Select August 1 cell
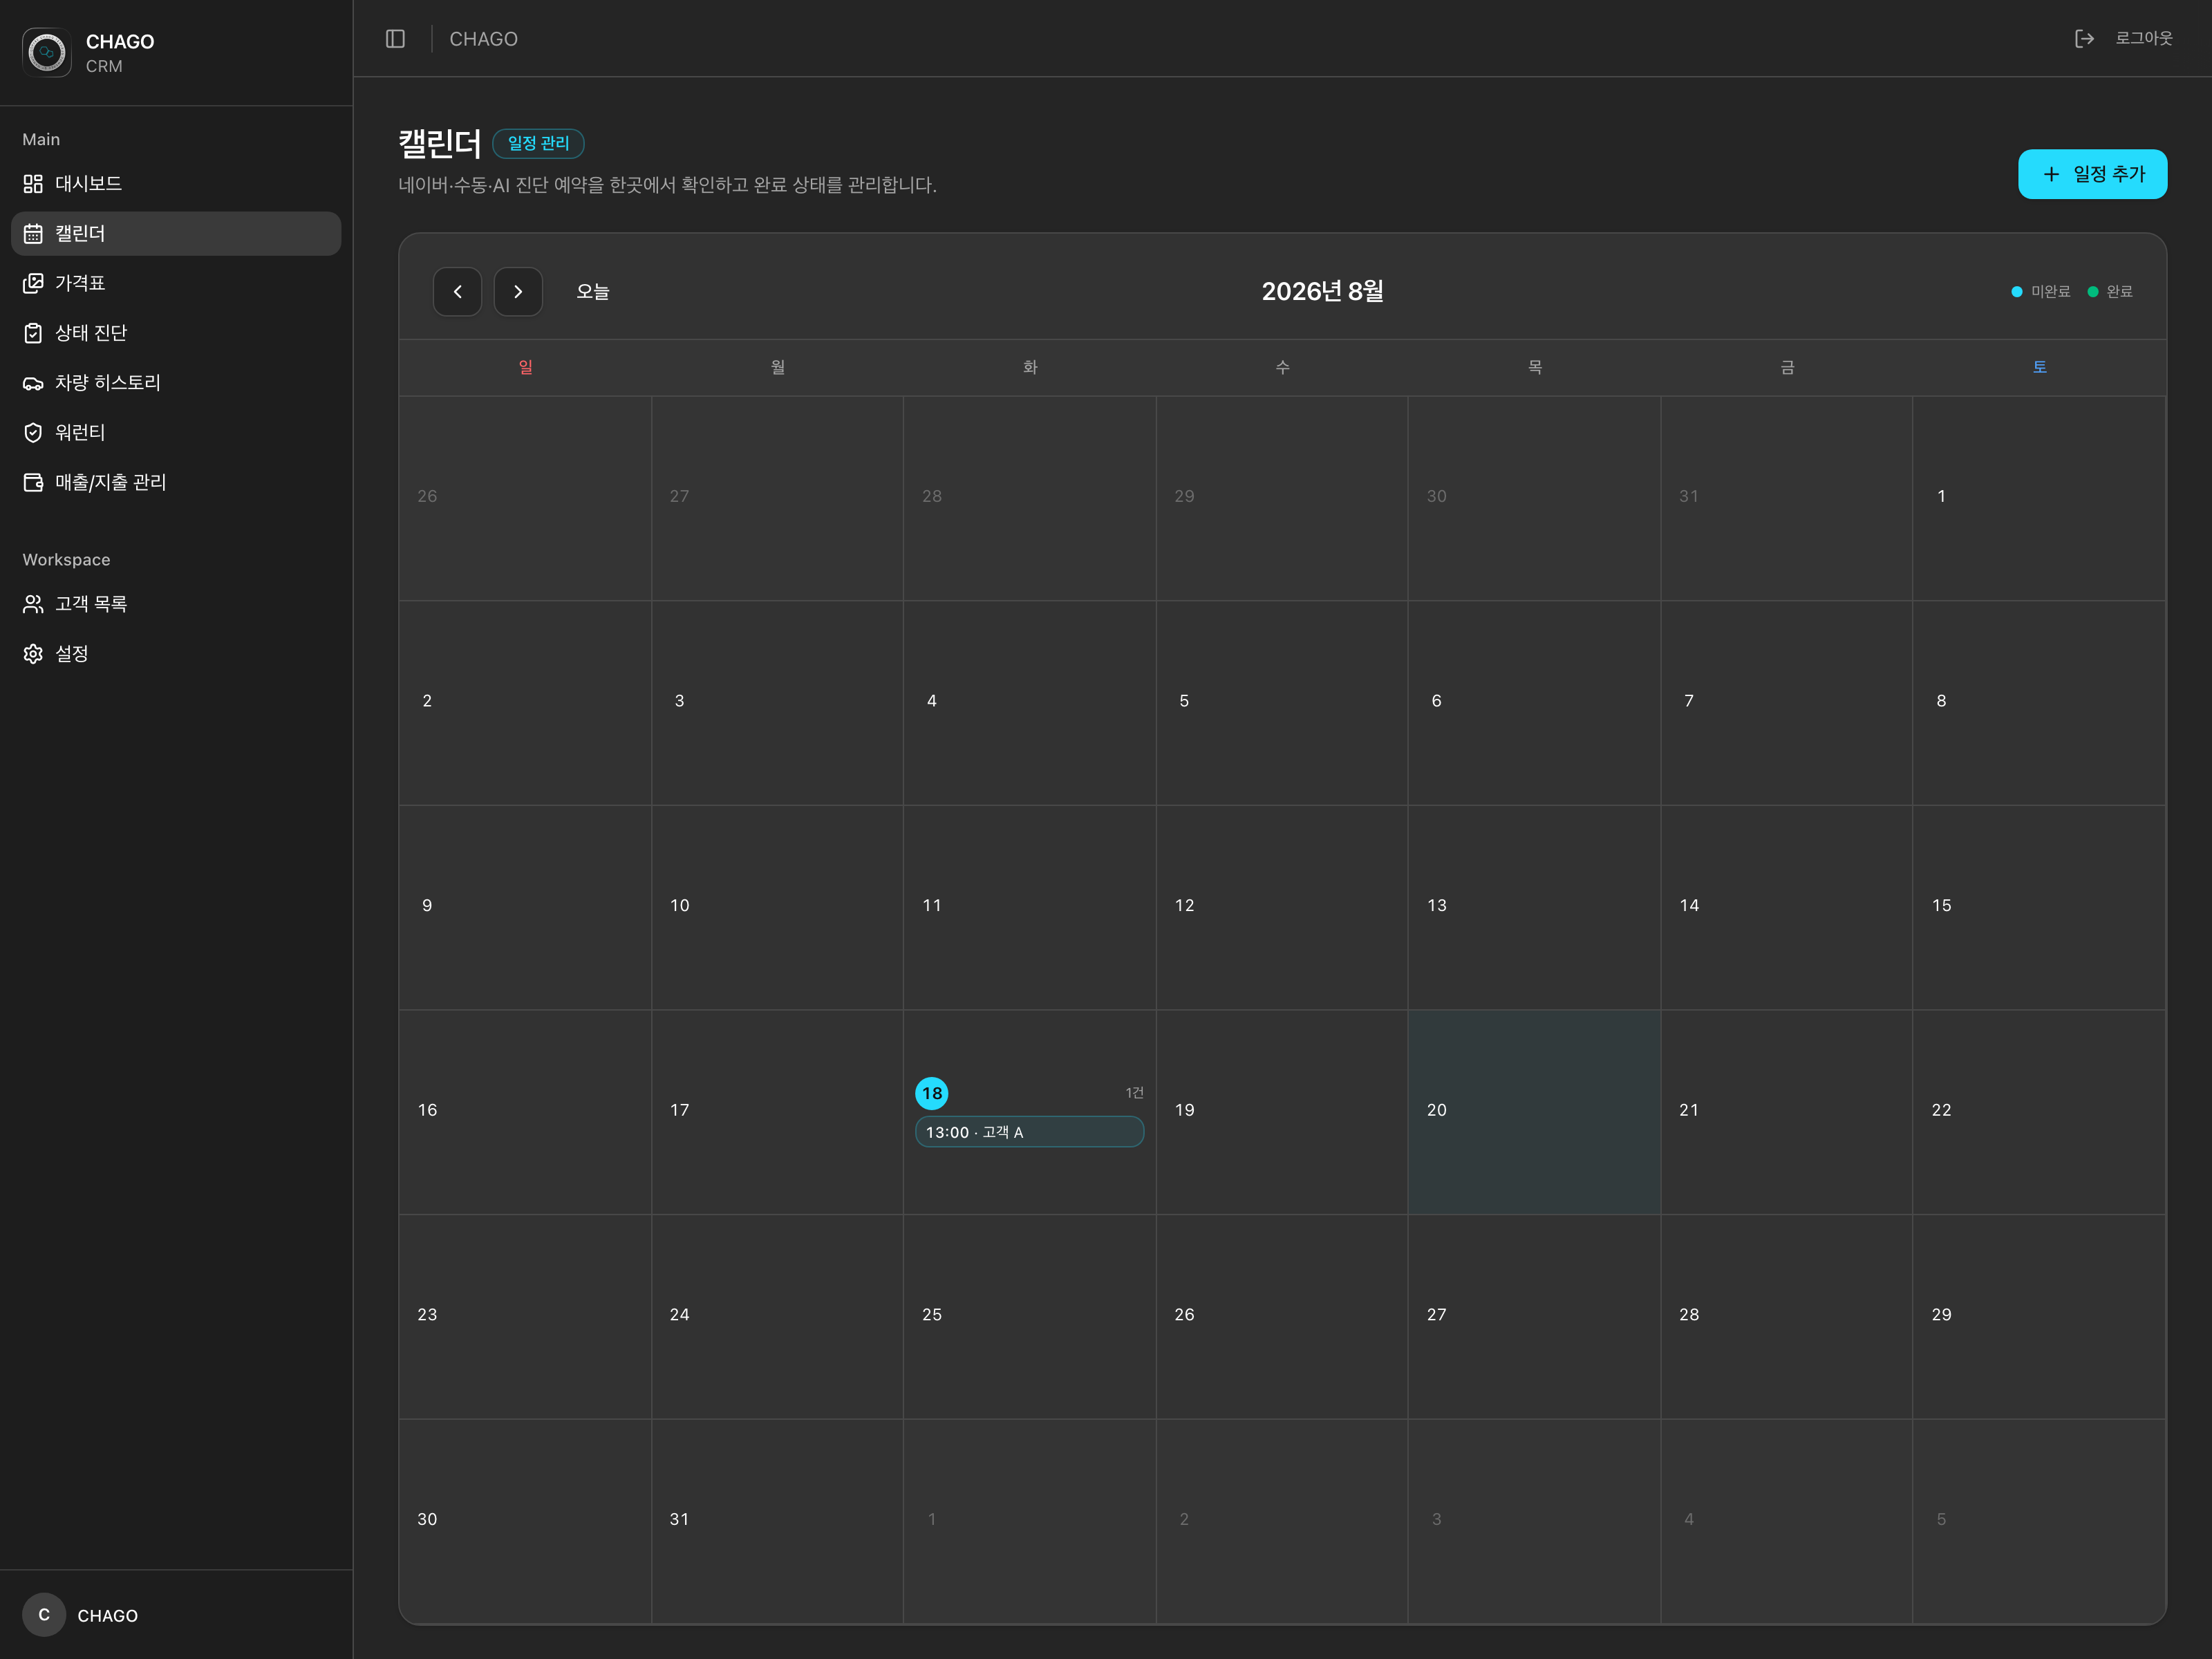 (x=2039, y=498)
